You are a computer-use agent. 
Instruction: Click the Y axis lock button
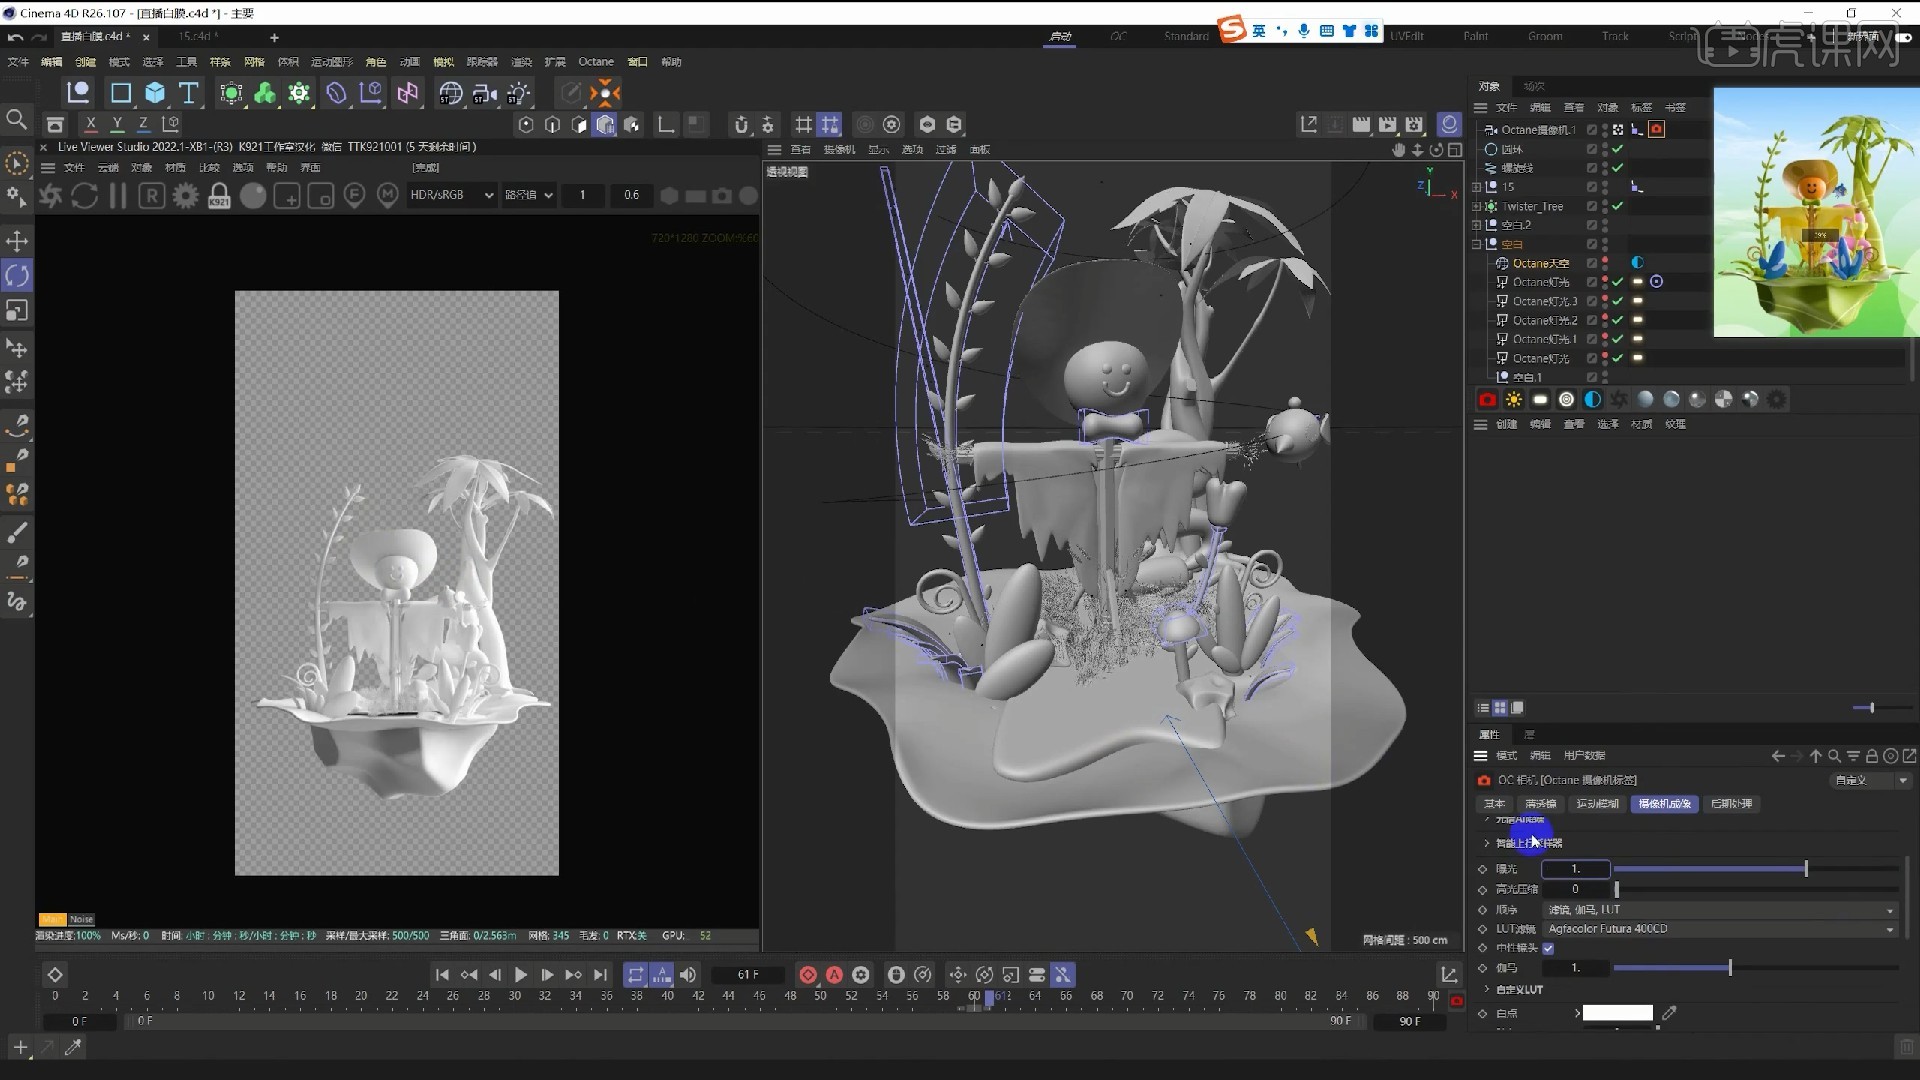click(x=117, y=123)
